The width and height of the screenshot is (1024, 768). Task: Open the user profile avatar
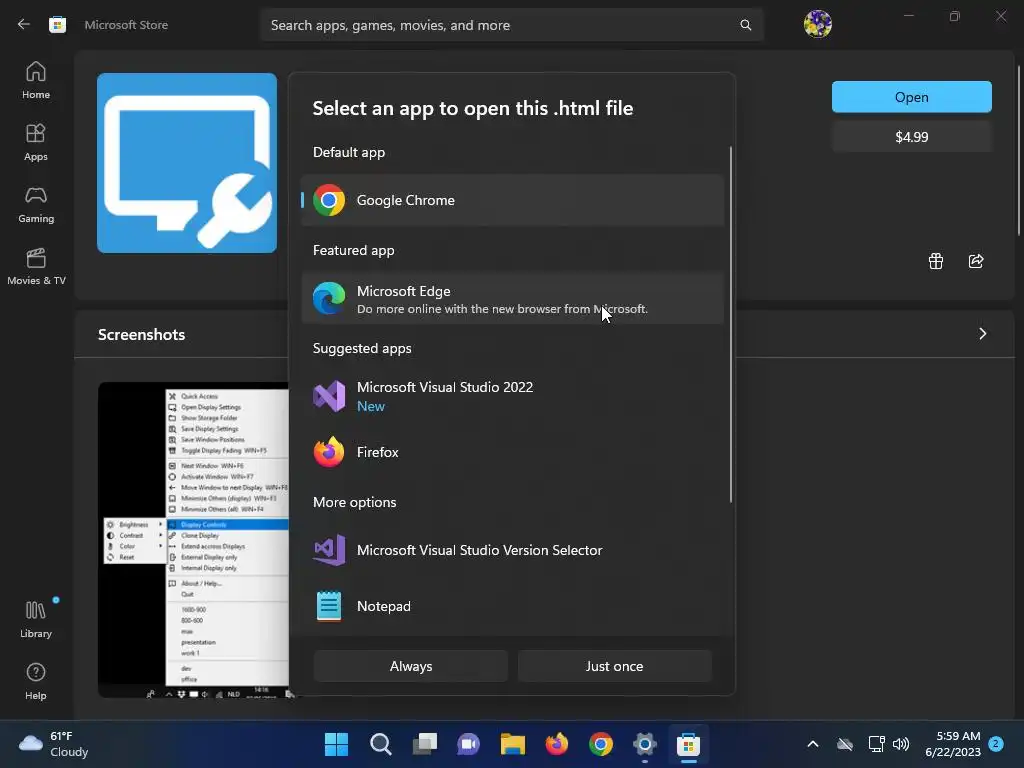pyautogui.click(x=817, y=24)
